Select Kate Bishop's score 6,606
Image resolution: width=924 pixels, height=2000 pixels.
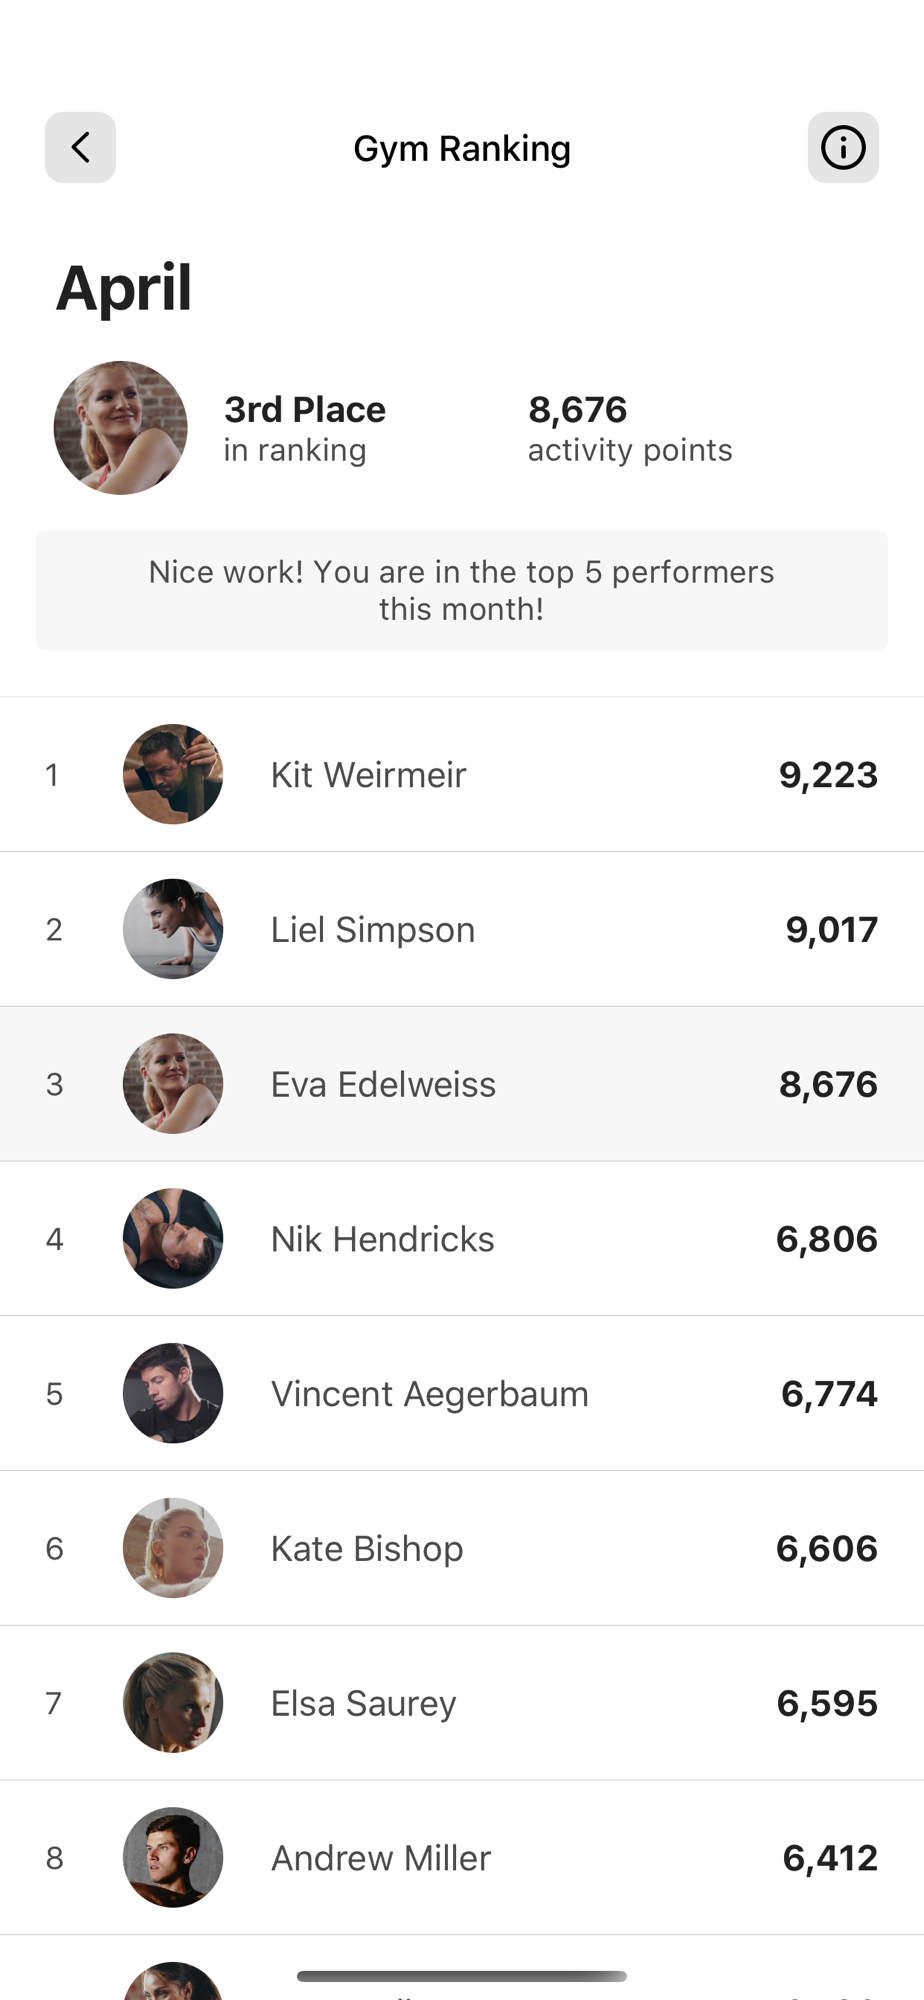826,1549
